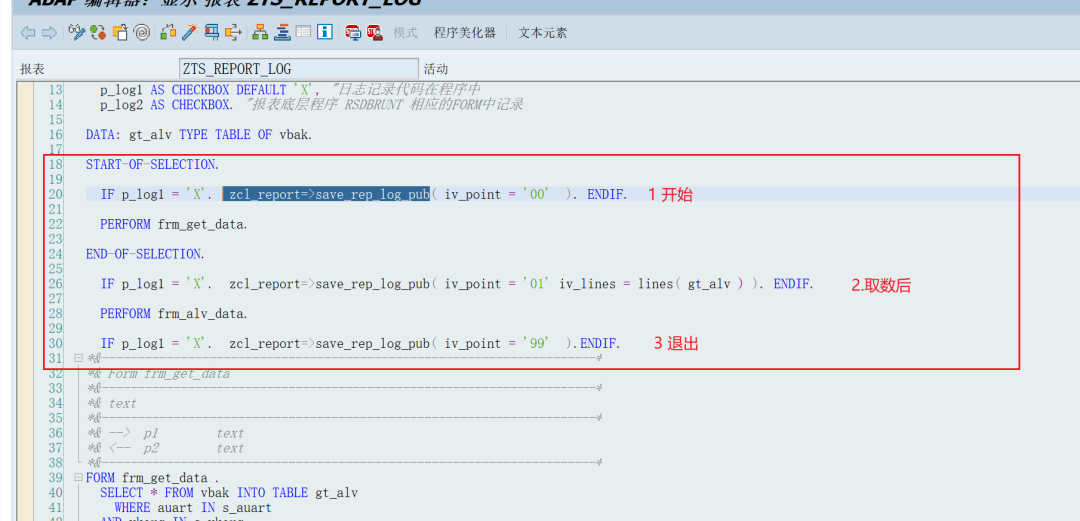Go back with the left arrow icon
Screen dimensions: 1080x521
click(28, 32)
